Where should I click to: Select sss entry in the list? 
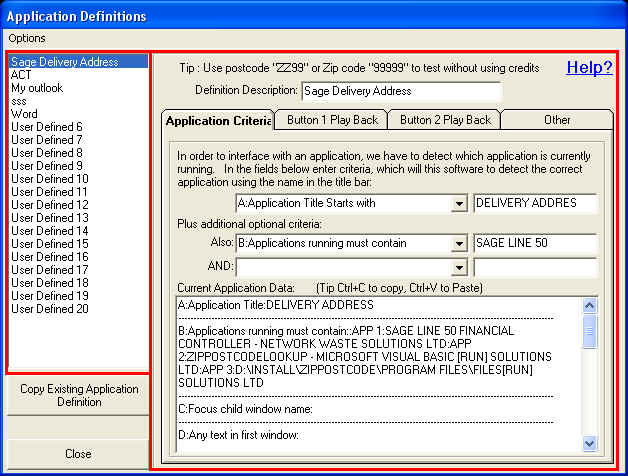[78, 101]
